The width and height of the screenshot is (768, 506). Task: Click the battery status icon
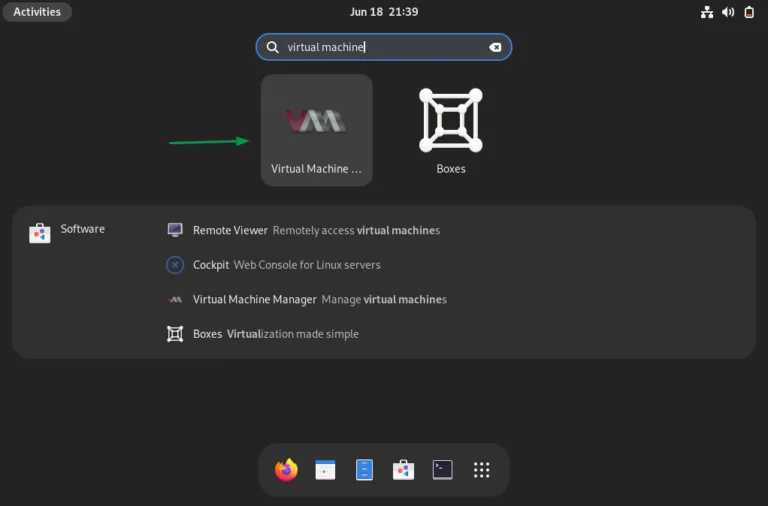[x=749, y=12]
